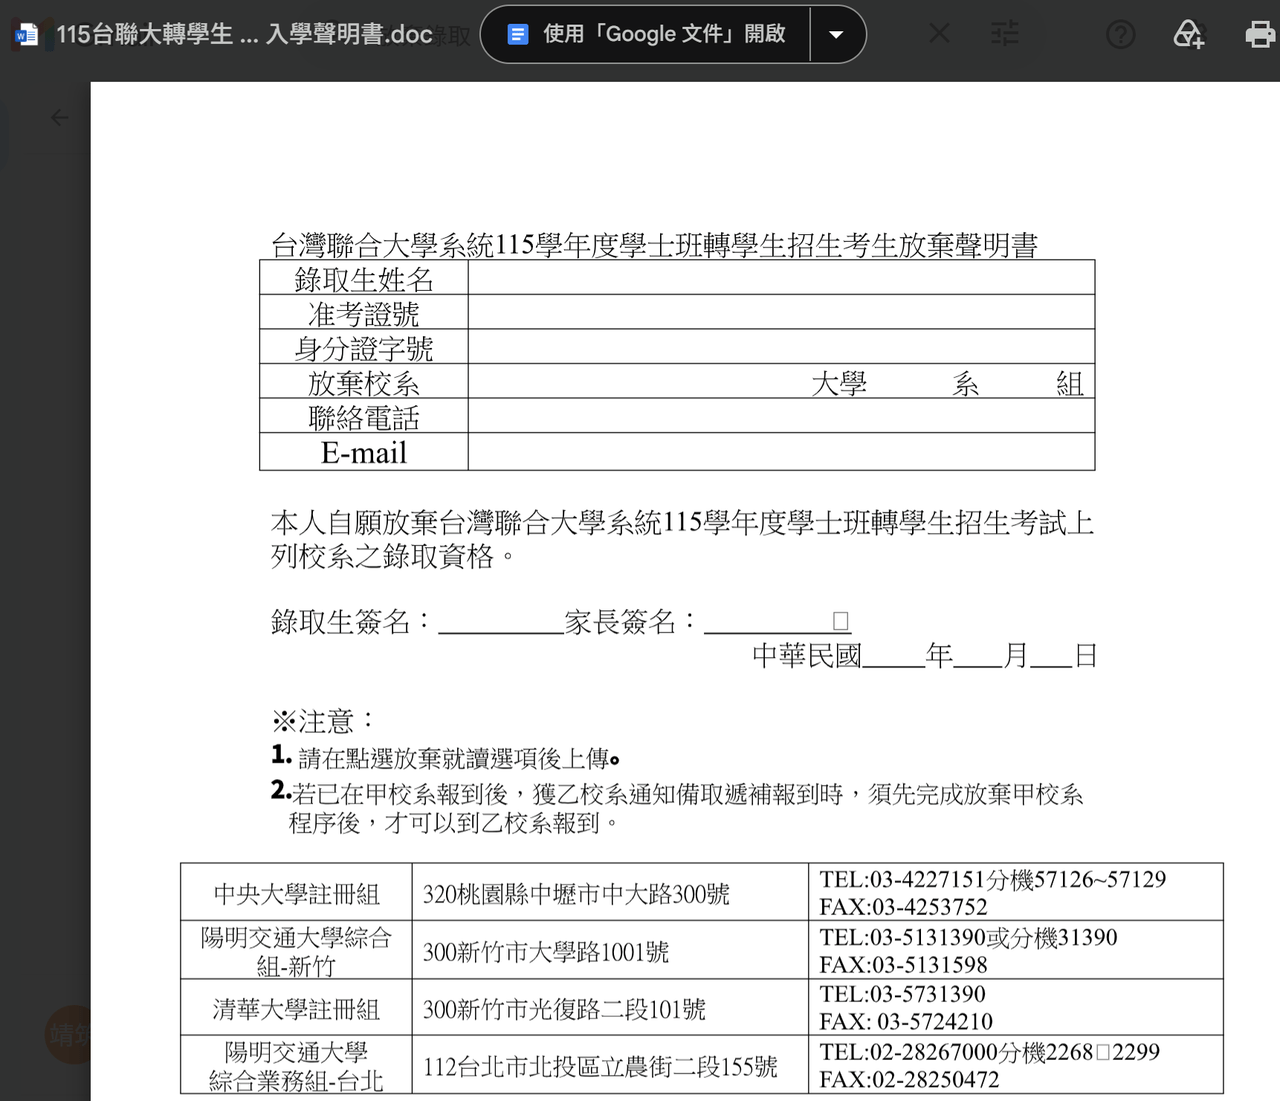Click the 系 text in 放棄校系 row
Viewport: 1280px width, 1101px height.
pyautogui.click(x=966, y=383)
